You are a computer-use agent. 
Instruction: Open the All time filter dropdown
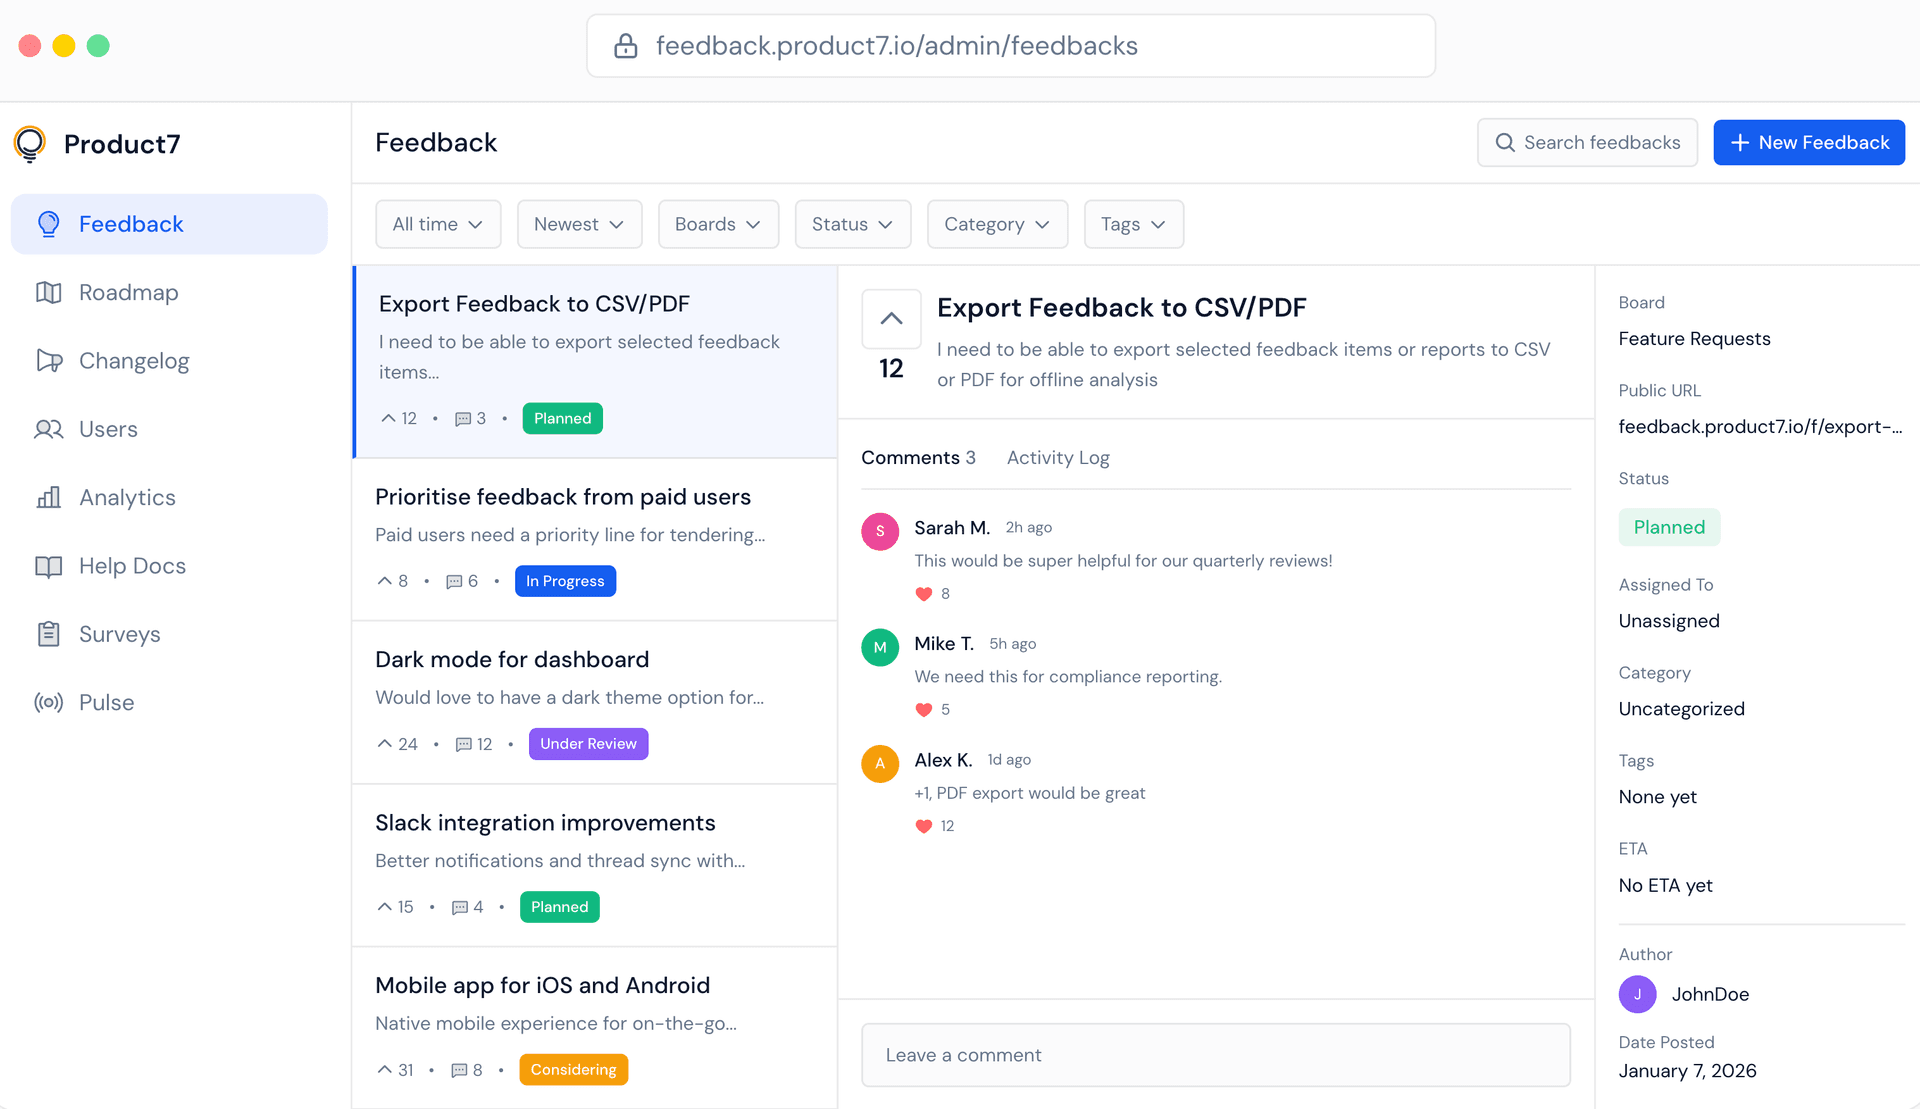(x=438, y=224)
